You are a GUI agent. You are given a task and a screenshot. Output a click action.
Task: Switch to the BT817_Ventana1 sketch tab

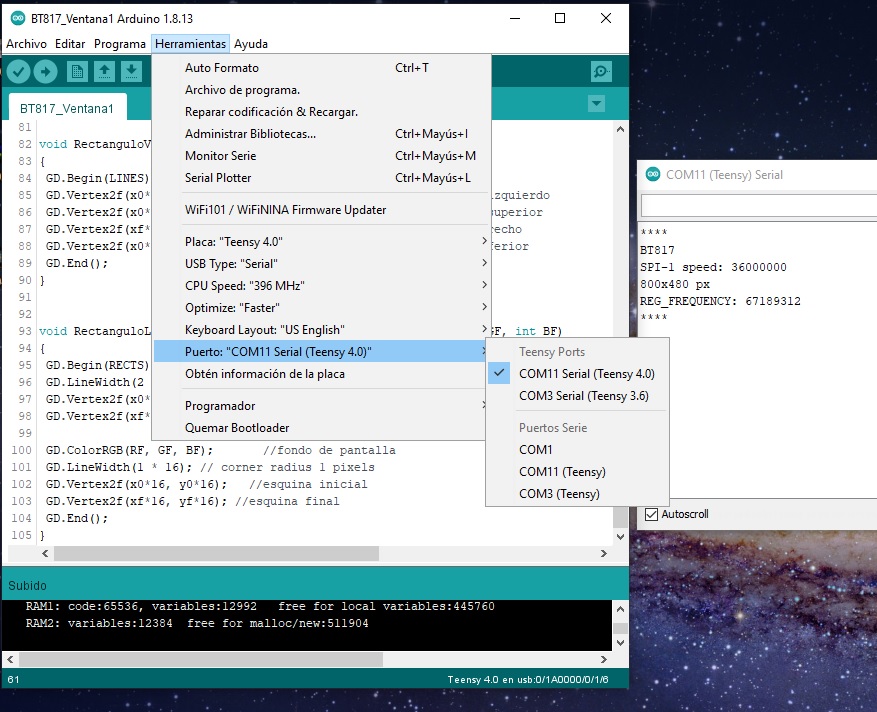click(67, 108)
